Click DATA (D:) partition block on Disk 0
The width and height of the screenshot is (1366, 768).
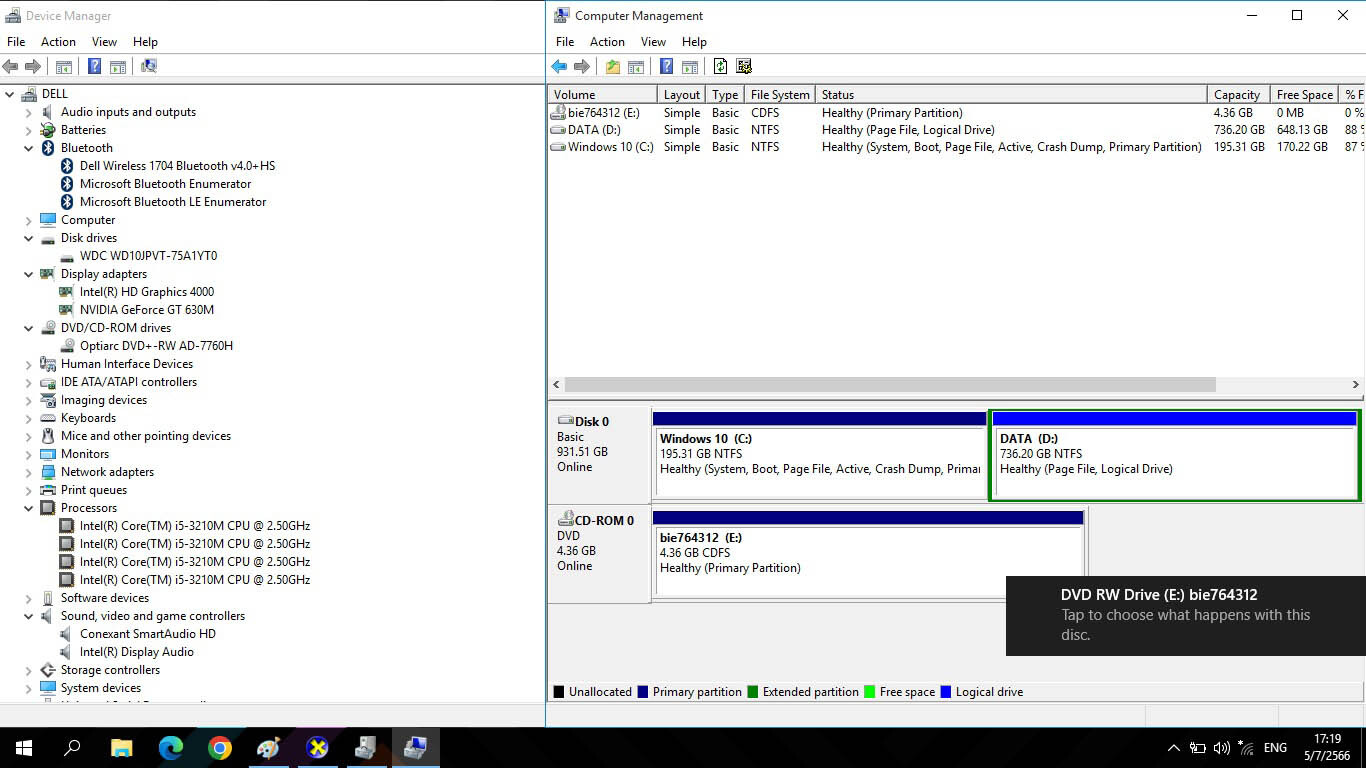click(1174, 454)
